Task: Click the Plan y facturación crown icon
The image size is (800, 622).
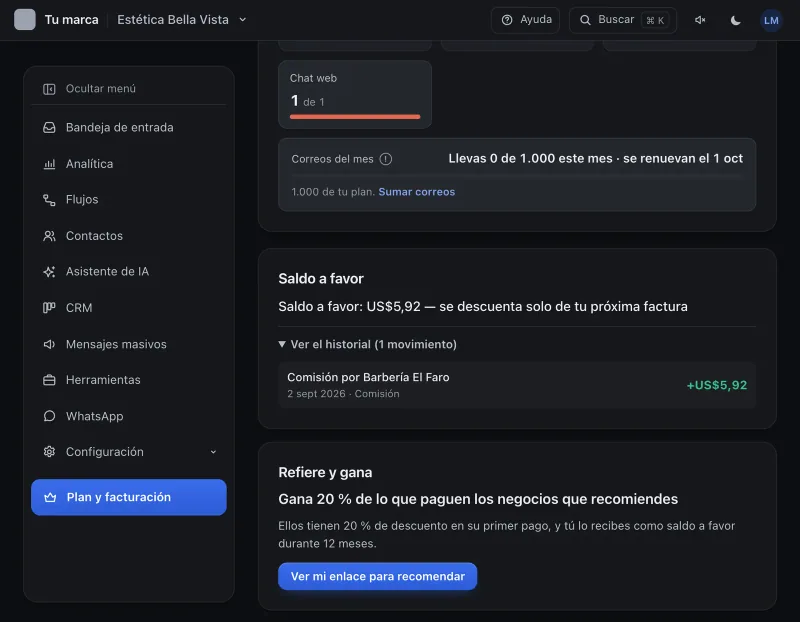Action: [50, 497]
